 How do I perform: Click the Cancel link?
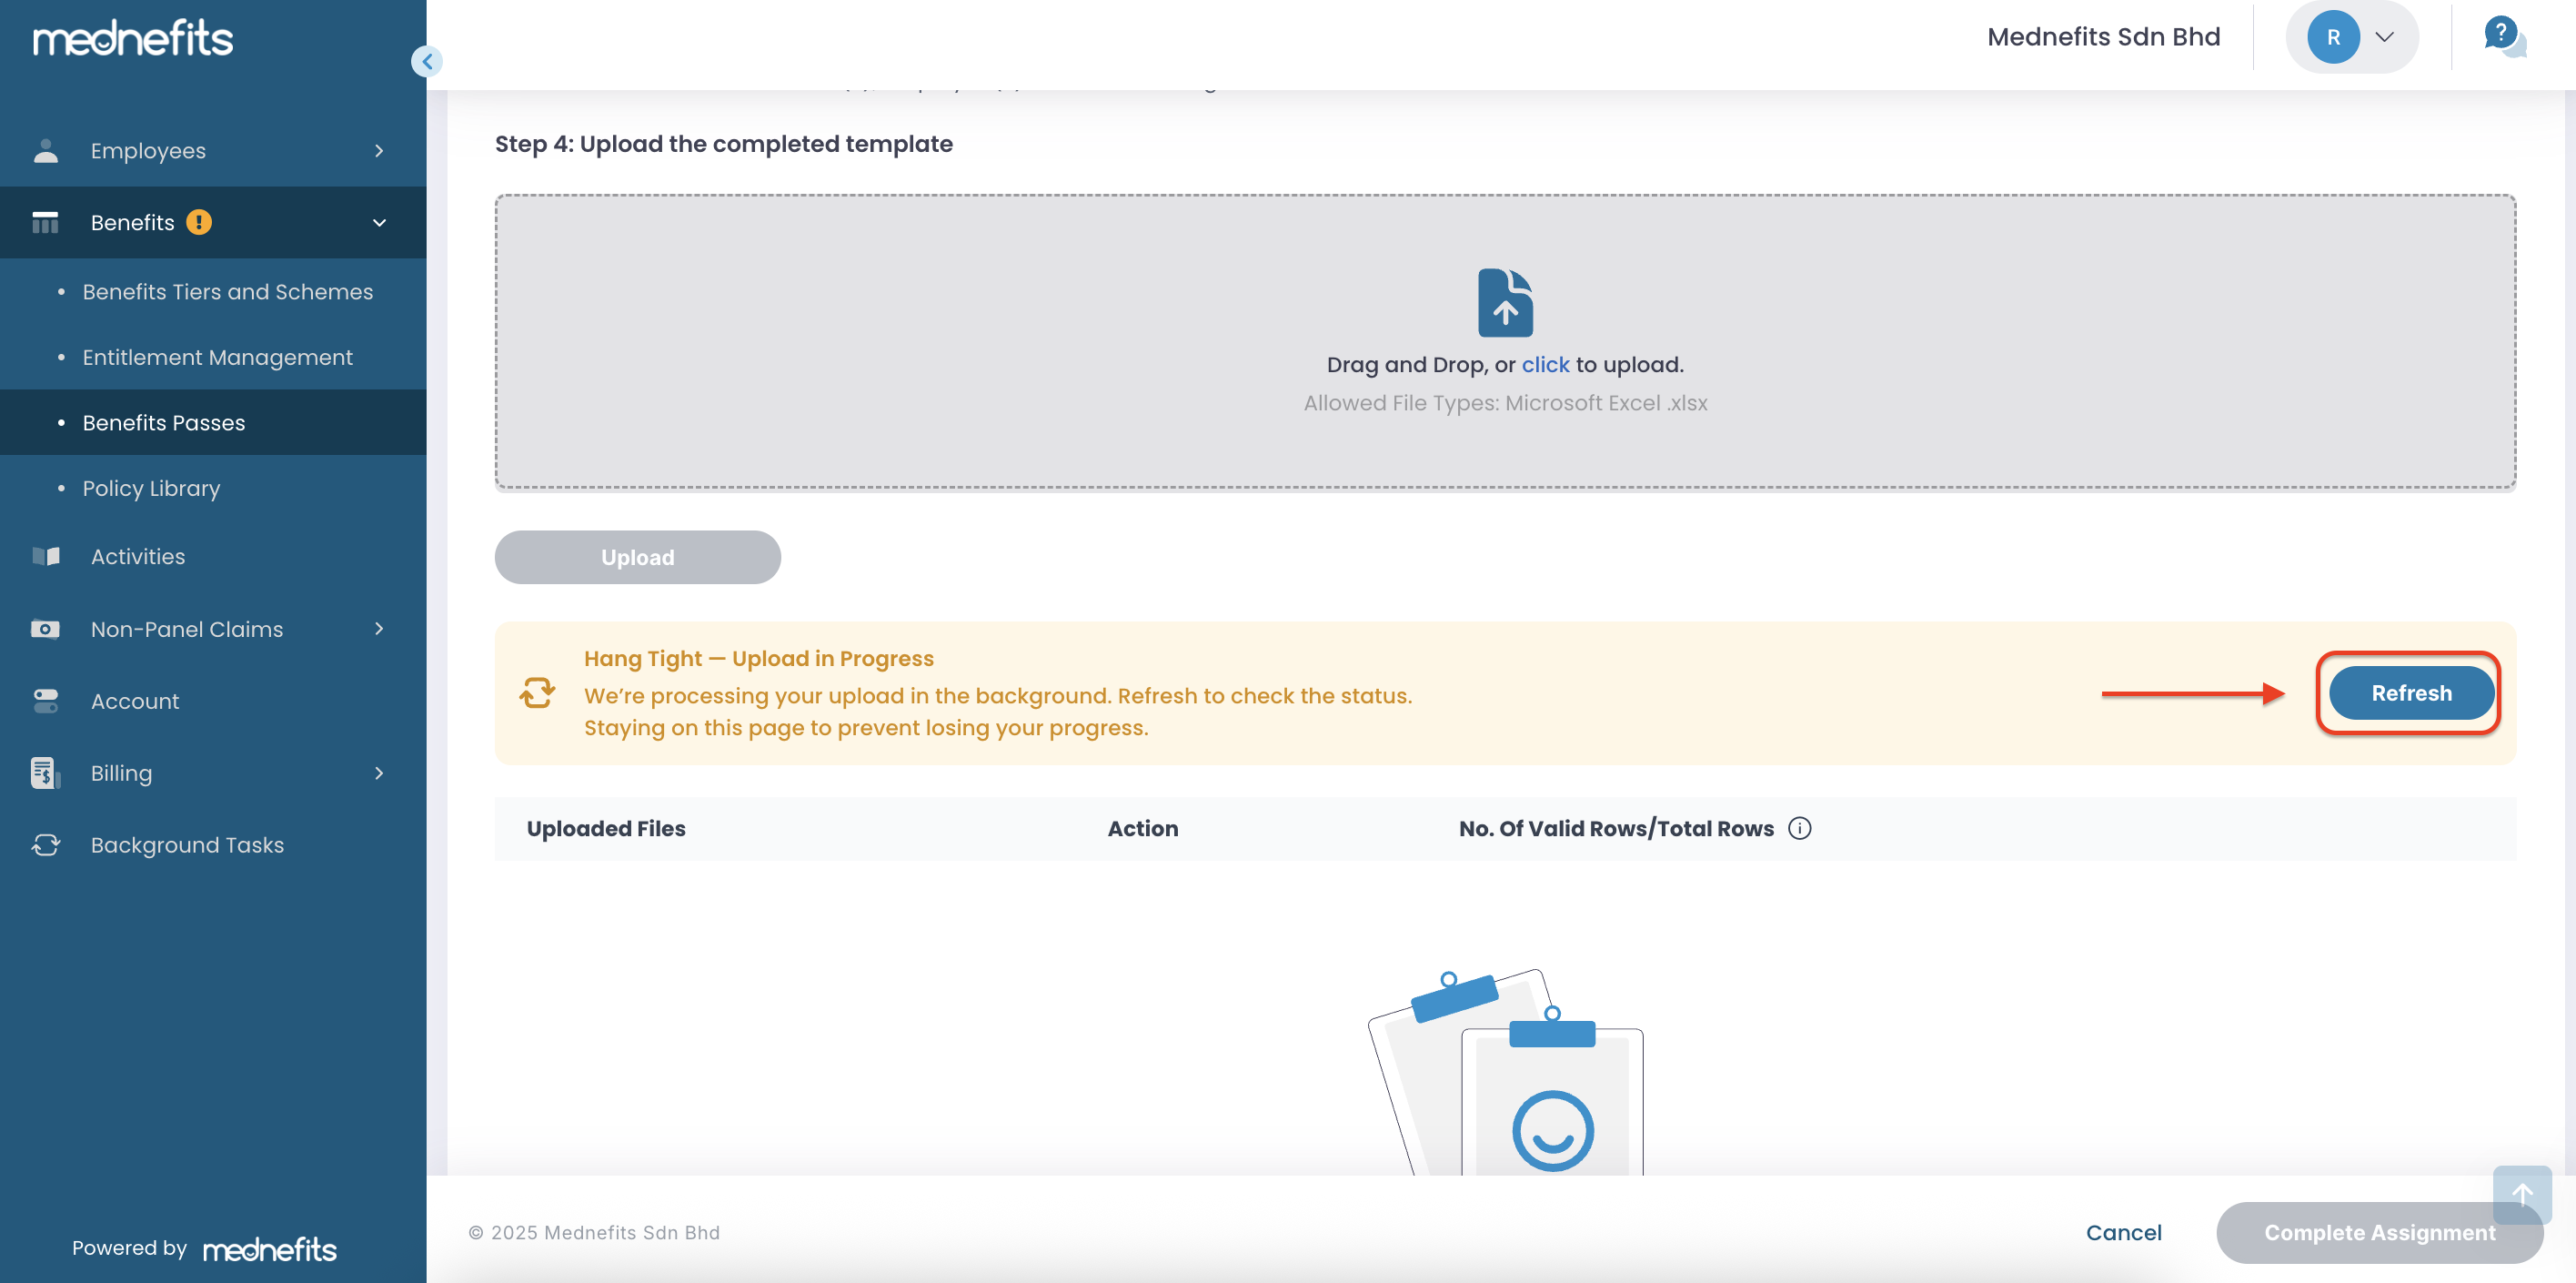coord(2123,1232)
